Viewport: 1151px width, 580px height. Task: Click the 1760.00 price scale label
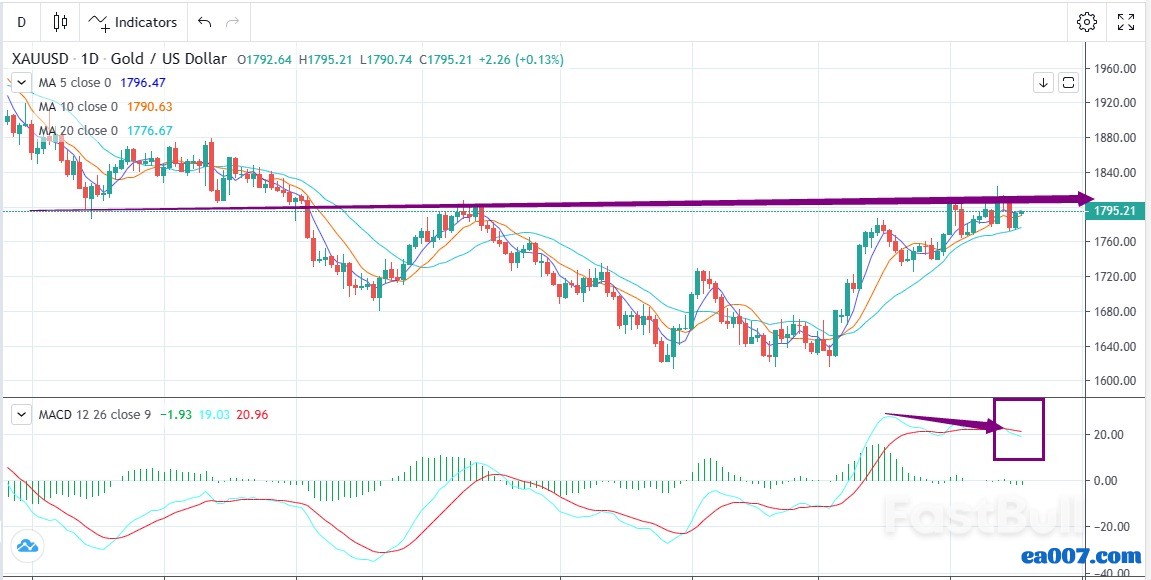pos(1115,242)
